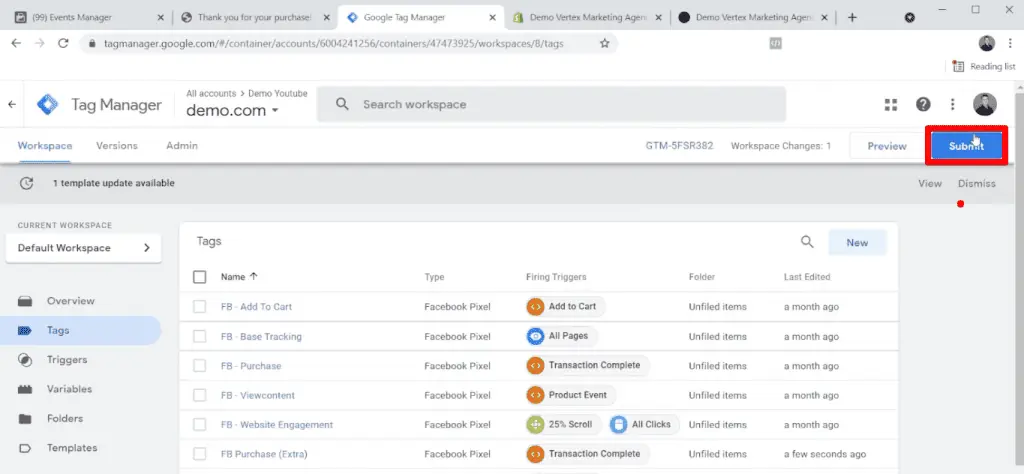
Task: Open the Google apps grid icon
Action: click(891, 105)
